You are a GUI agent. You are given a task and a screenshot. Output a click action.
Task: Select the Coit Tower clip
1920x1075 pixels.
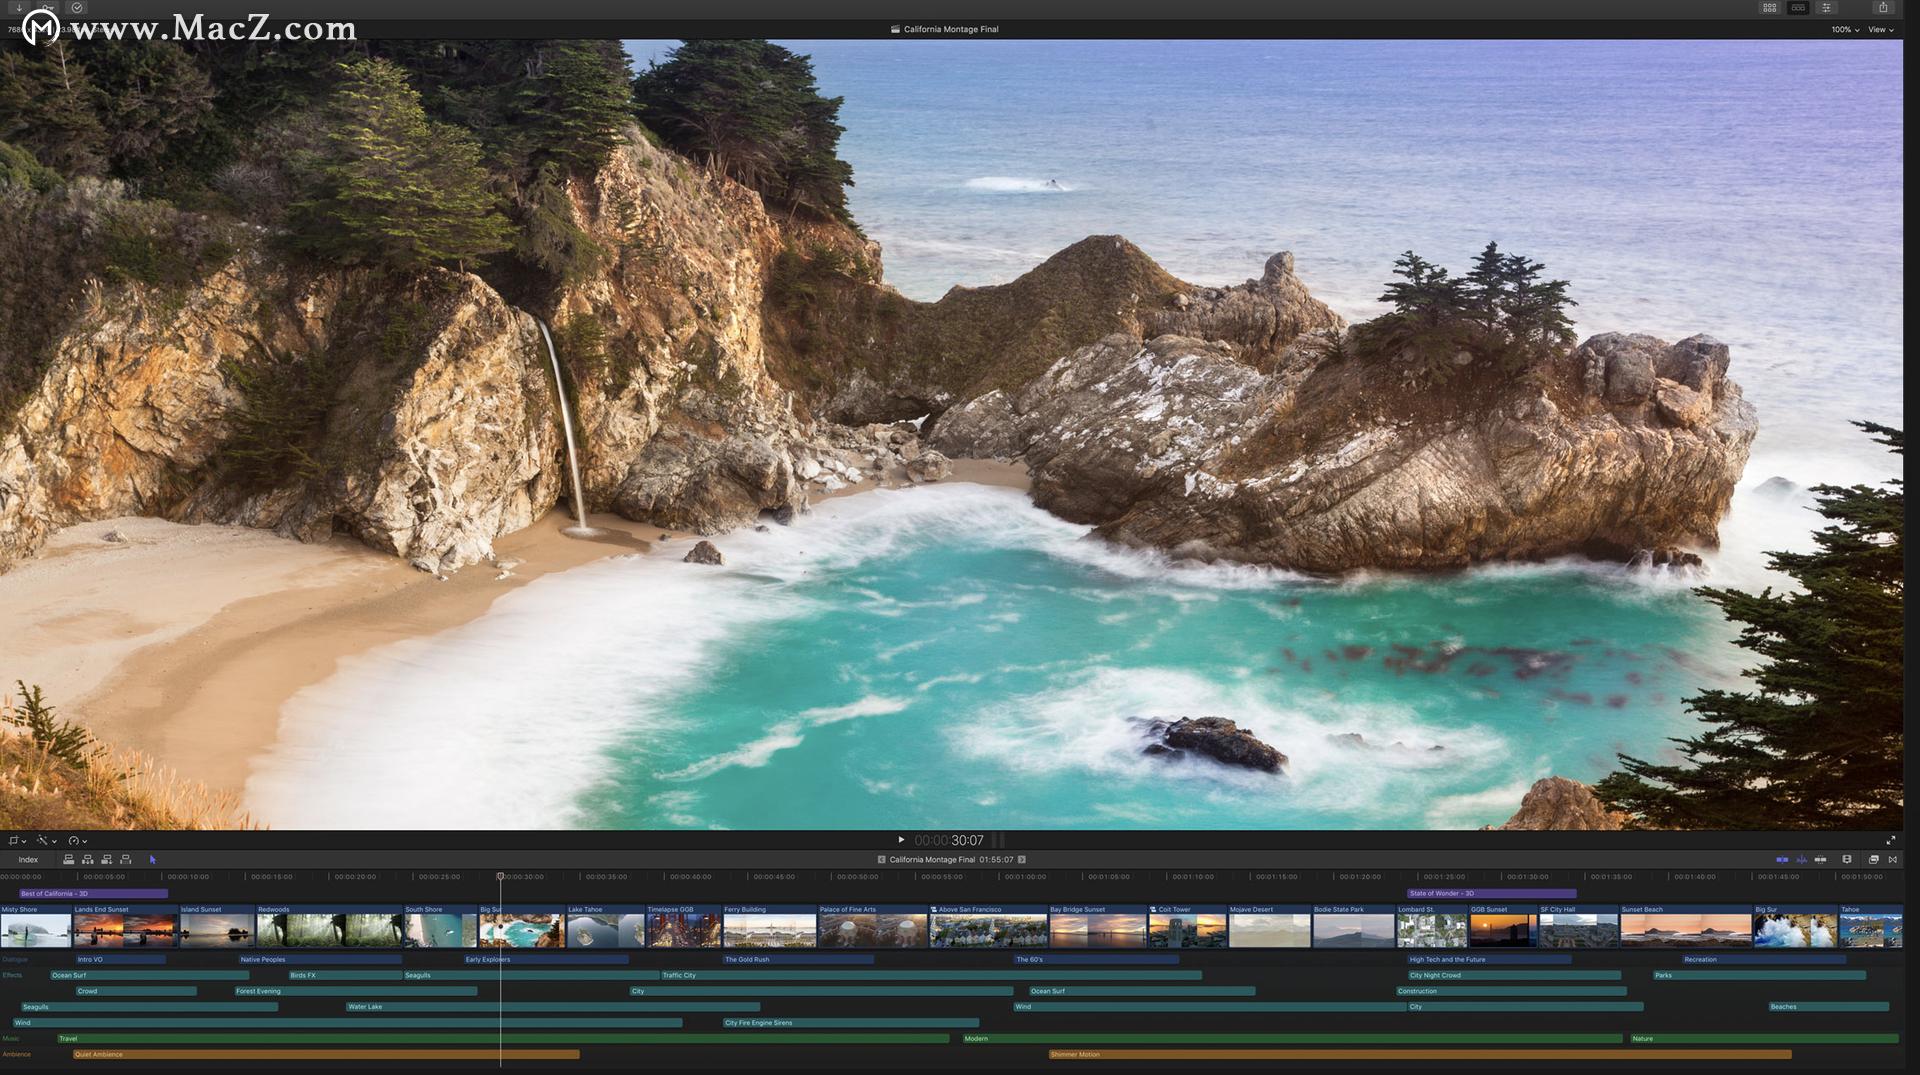1187,926
